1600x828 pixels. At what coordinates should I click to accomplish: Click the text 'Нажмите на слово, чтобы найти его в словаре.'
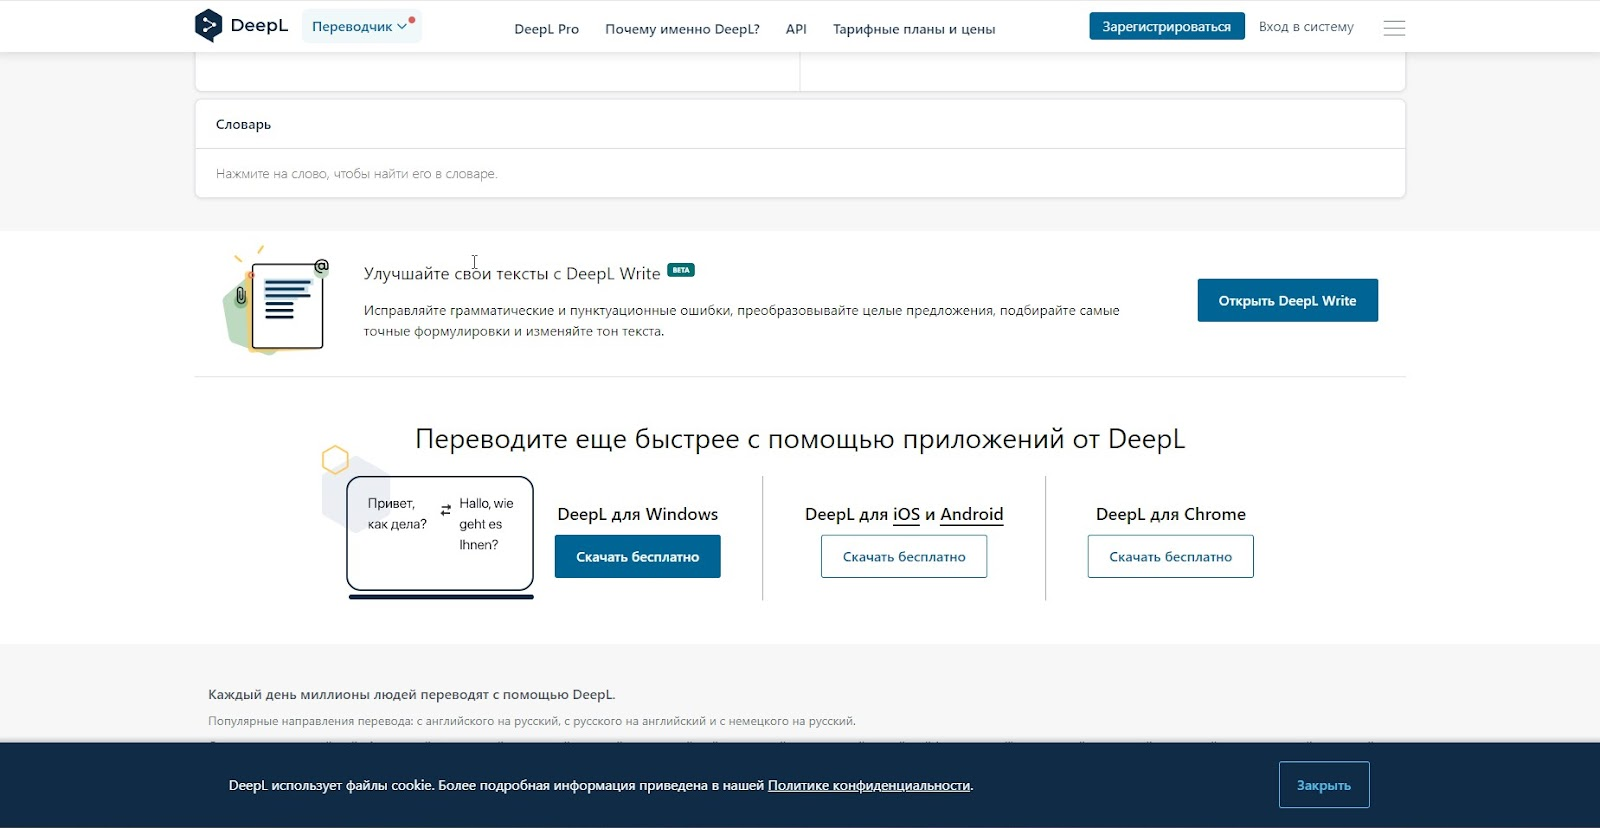click(357, 174)
